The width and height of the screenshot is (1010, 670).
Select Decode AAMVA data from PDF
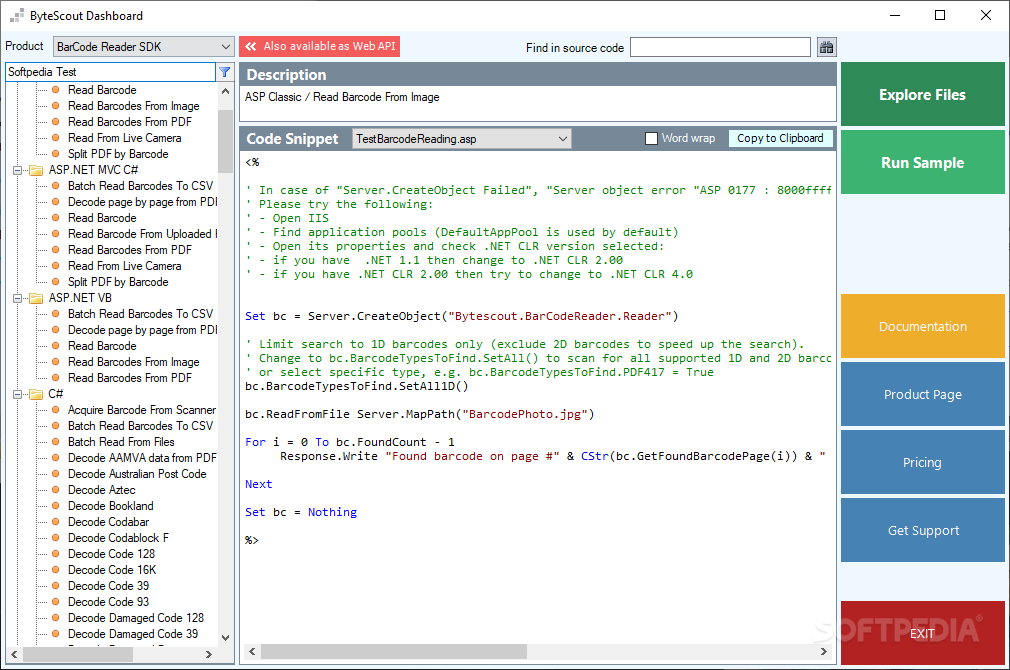pos(142,458)
